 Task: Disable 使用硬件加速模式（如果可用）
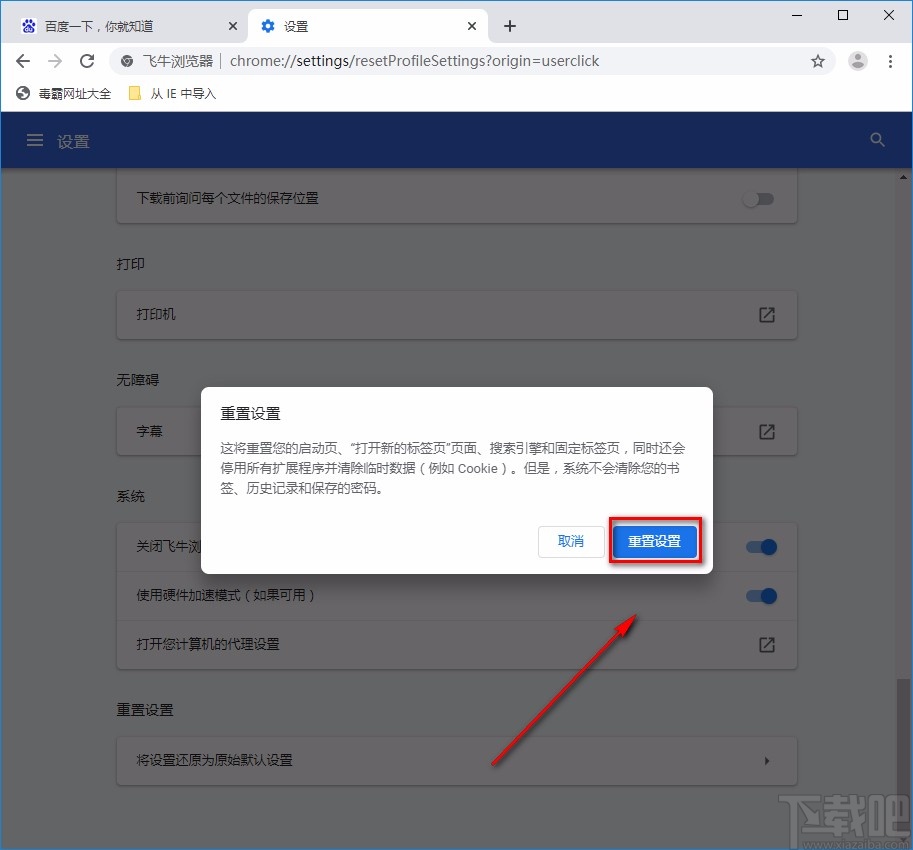[x=761, y=596]
